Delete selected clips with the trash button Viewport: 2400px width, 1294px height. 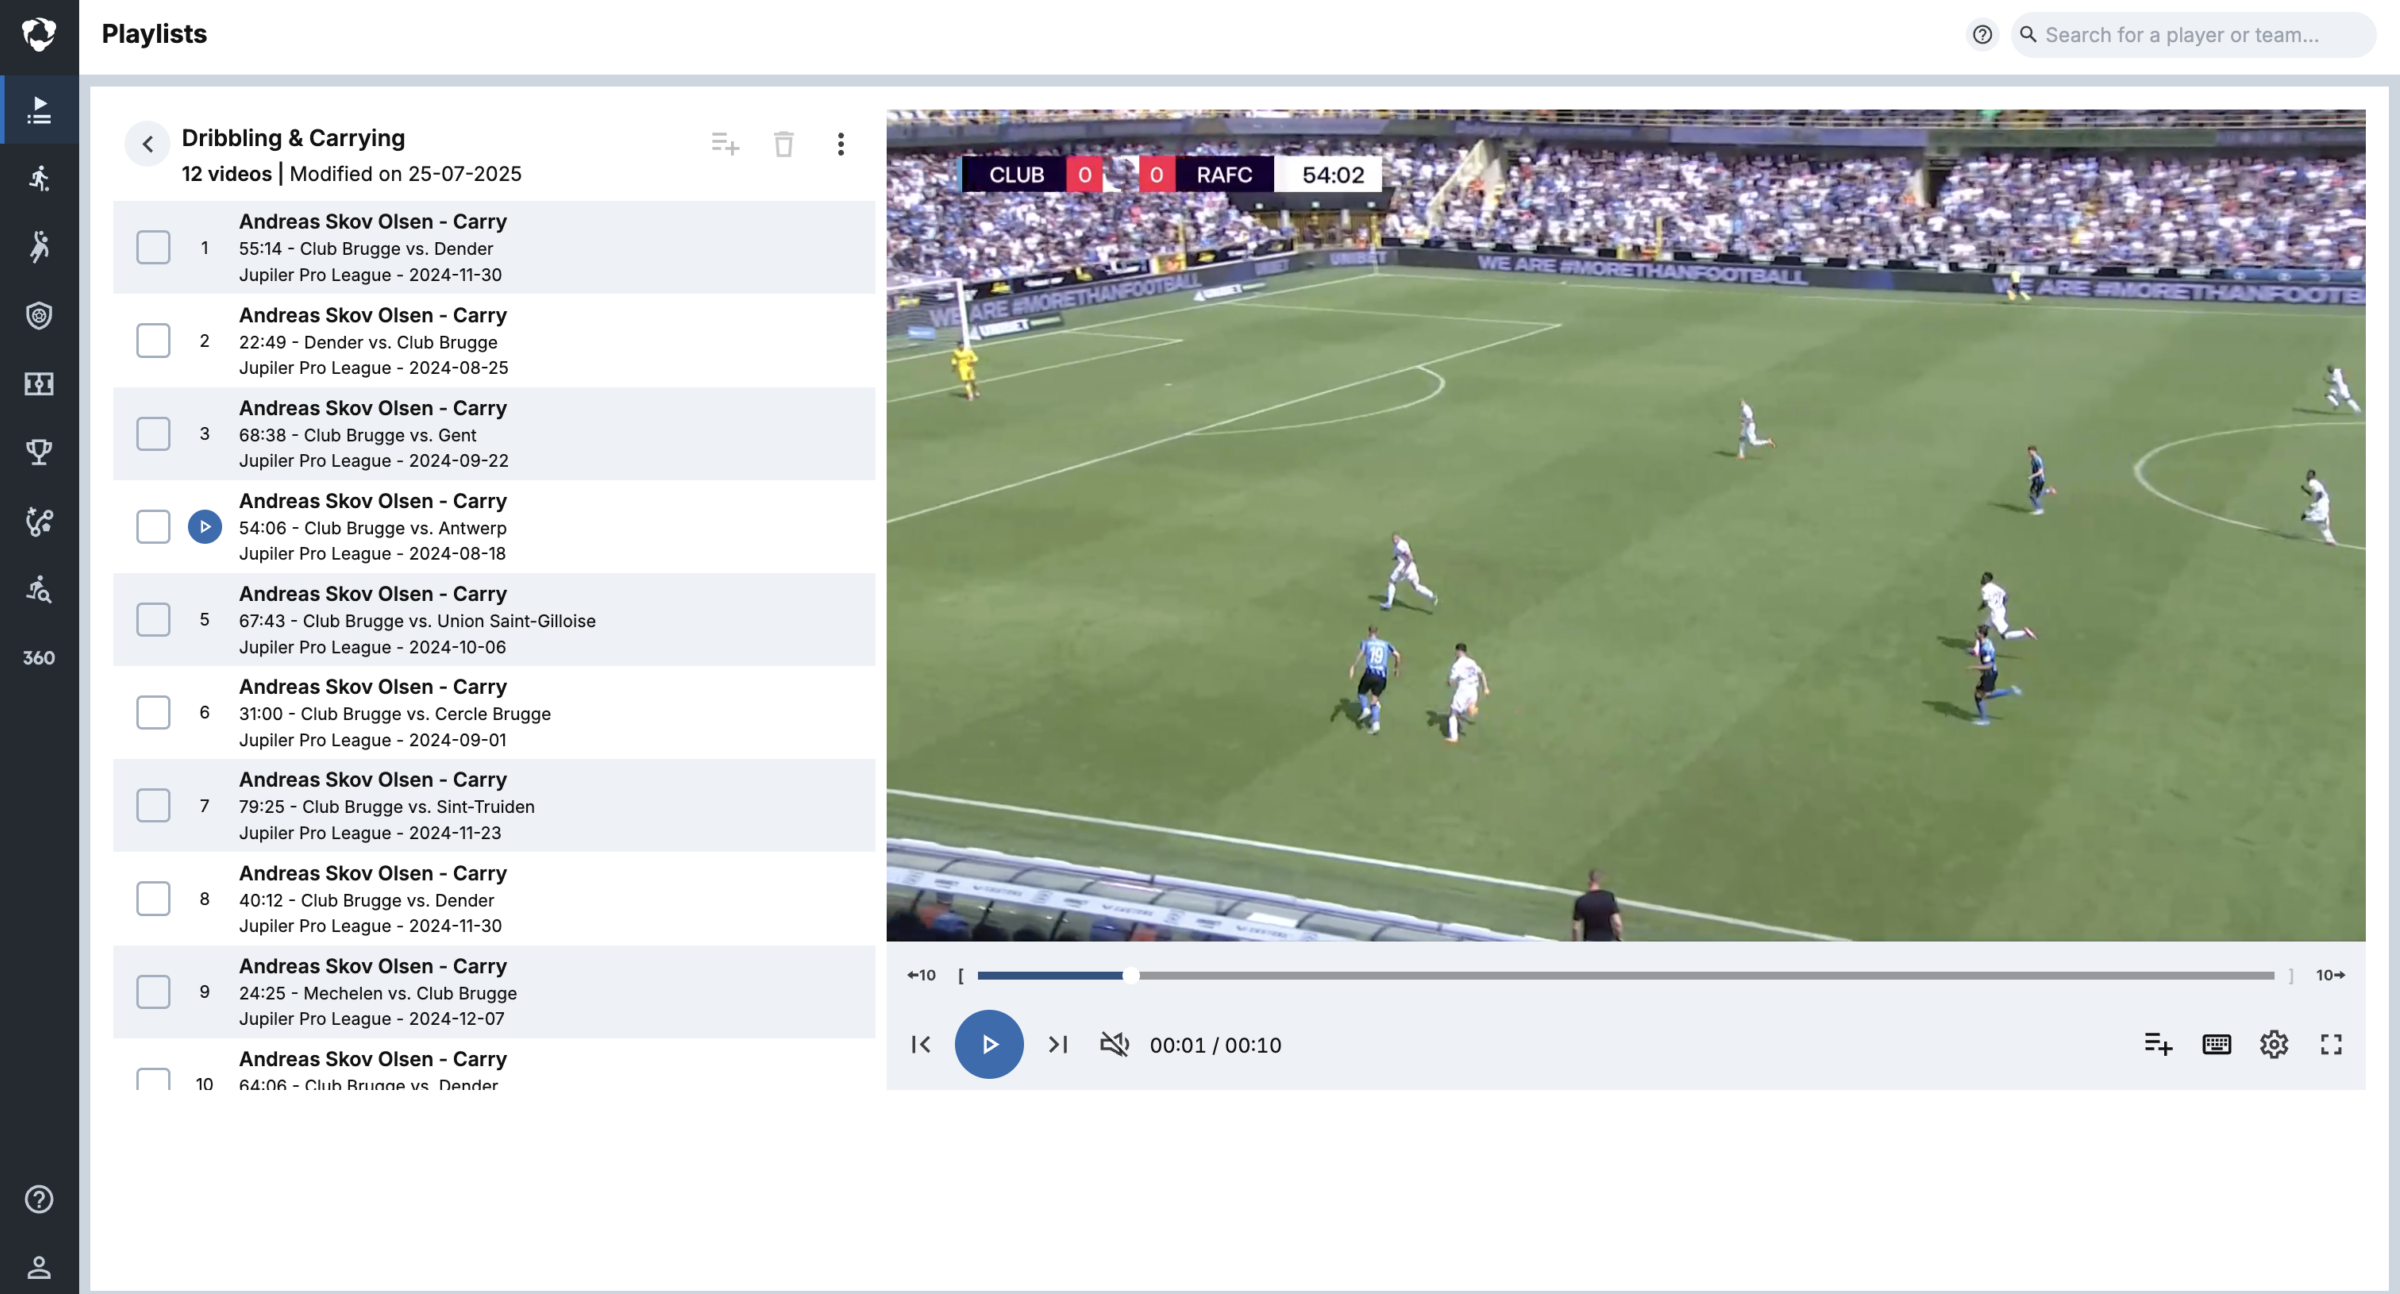[x=783, y=144]
